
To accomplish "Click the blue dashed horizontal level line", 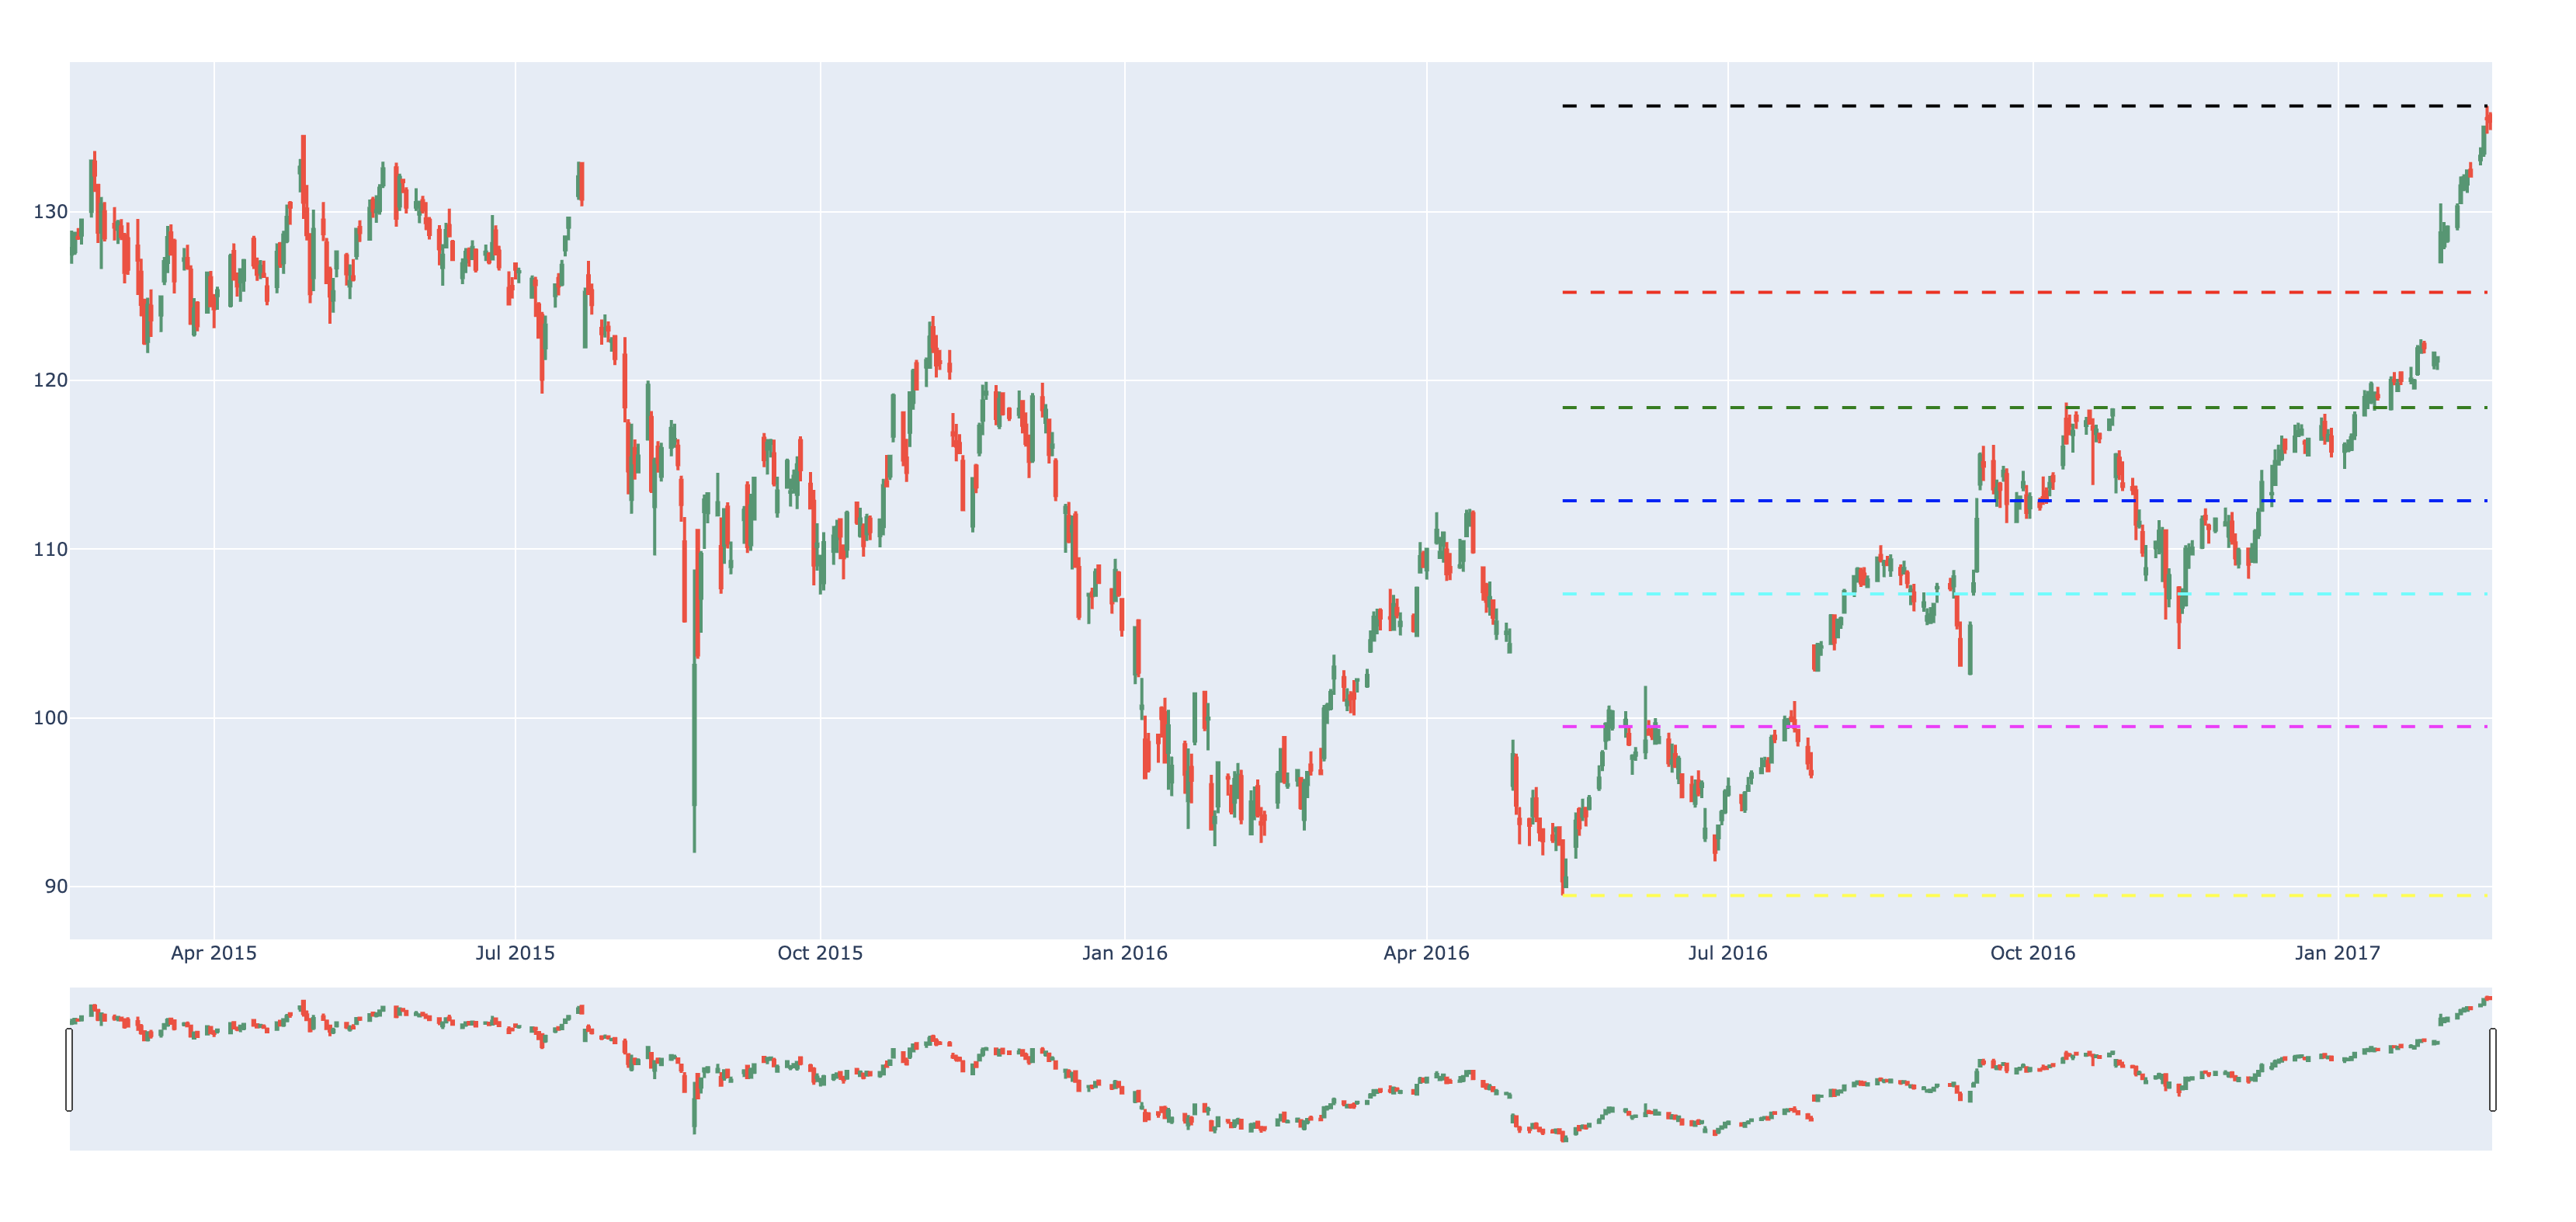I will click(x=2025, y=500).
